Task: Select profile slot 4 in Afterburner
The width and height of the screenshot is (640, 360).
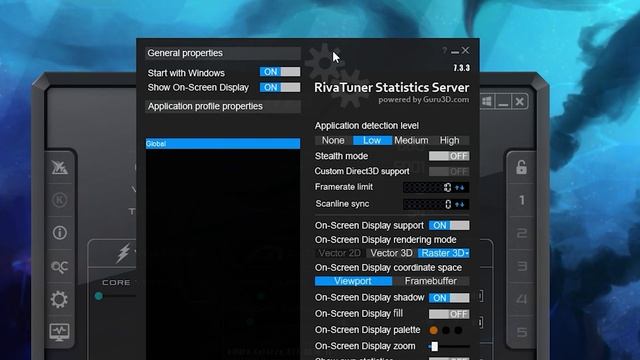Action: (522, 299)
